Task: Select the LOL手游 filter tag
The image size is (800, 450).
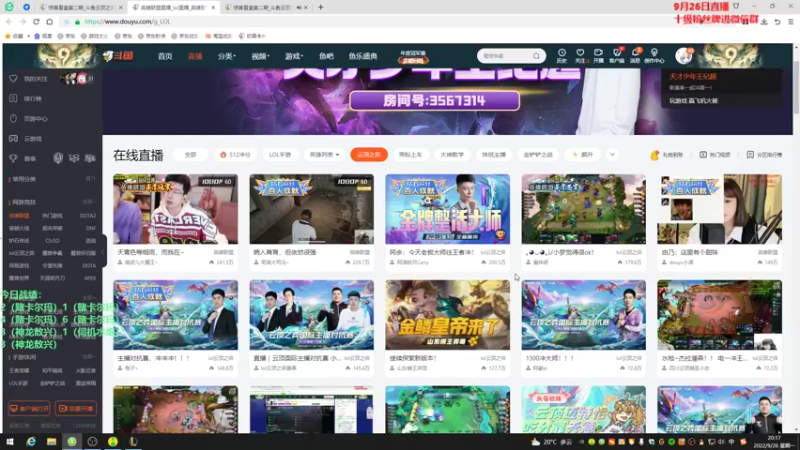Action: click(280, 155)
